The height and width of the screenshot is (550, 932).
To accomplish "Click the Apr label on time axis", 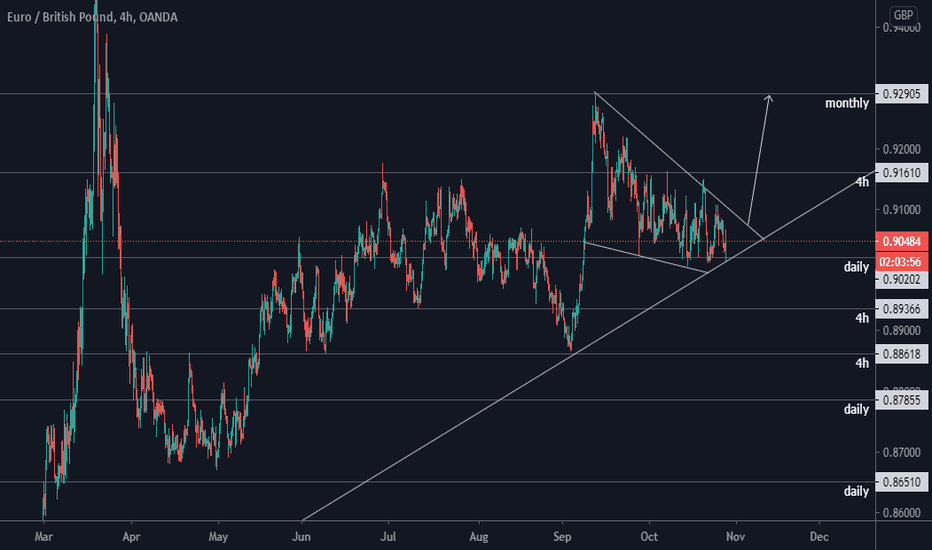I will 131,537.
